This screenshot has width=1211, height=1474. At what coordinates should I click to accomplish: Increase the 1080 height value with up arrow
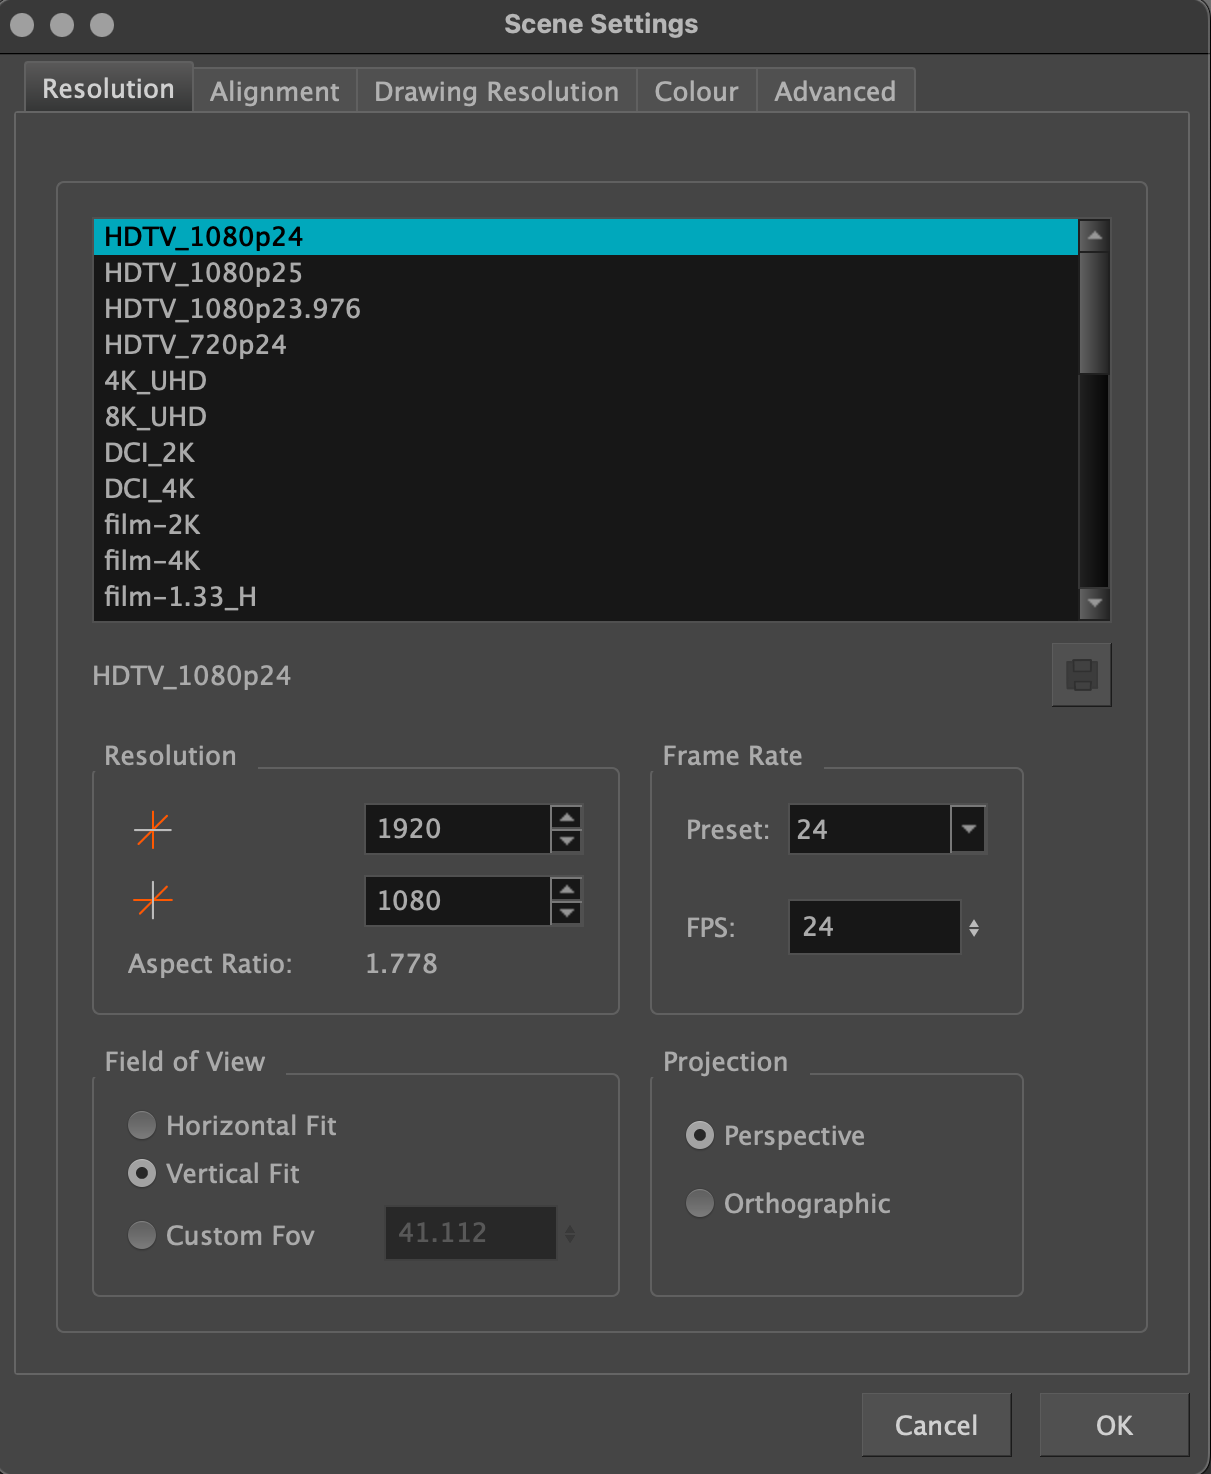point(567,889)
